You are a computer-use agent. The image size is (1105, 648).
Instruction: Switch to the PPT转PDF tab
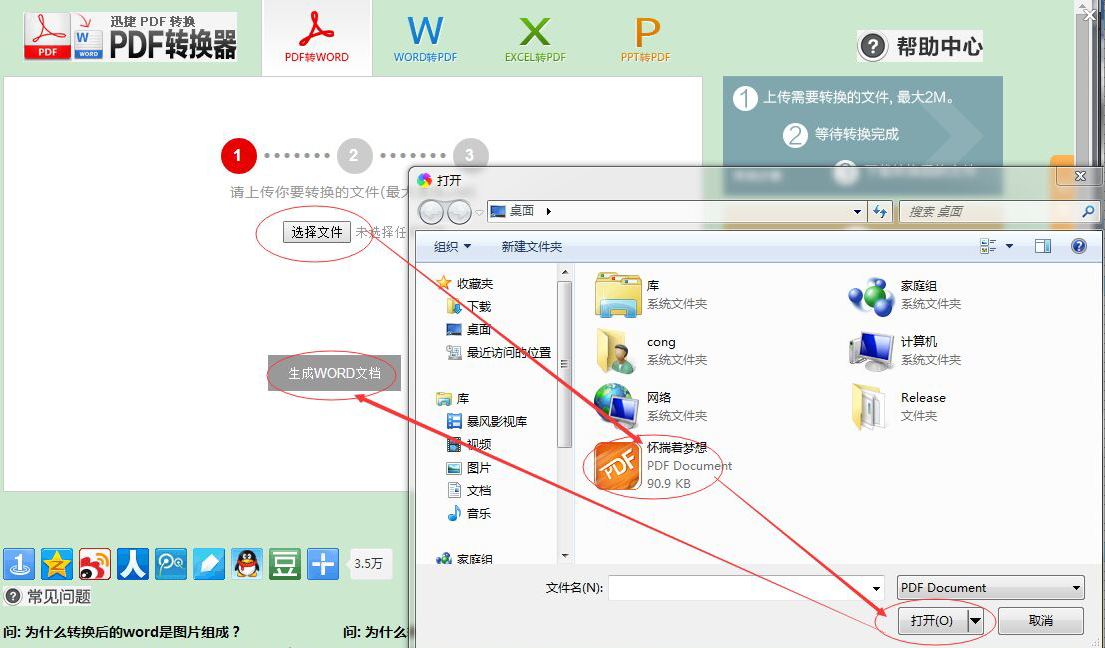click(x=646, y=38)
